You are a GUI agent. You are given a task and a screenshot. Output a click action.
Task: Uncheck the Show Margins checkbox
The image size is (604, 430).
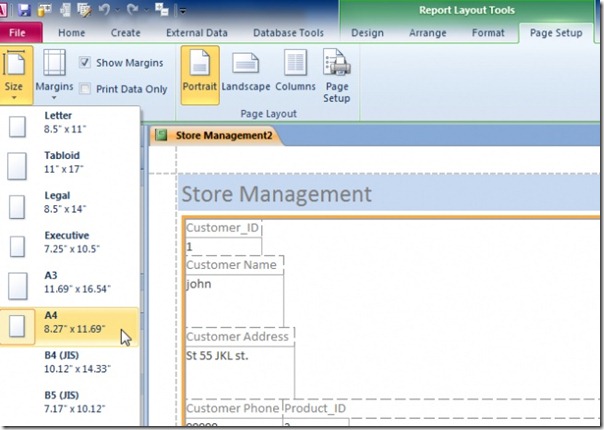pos(85,63)
